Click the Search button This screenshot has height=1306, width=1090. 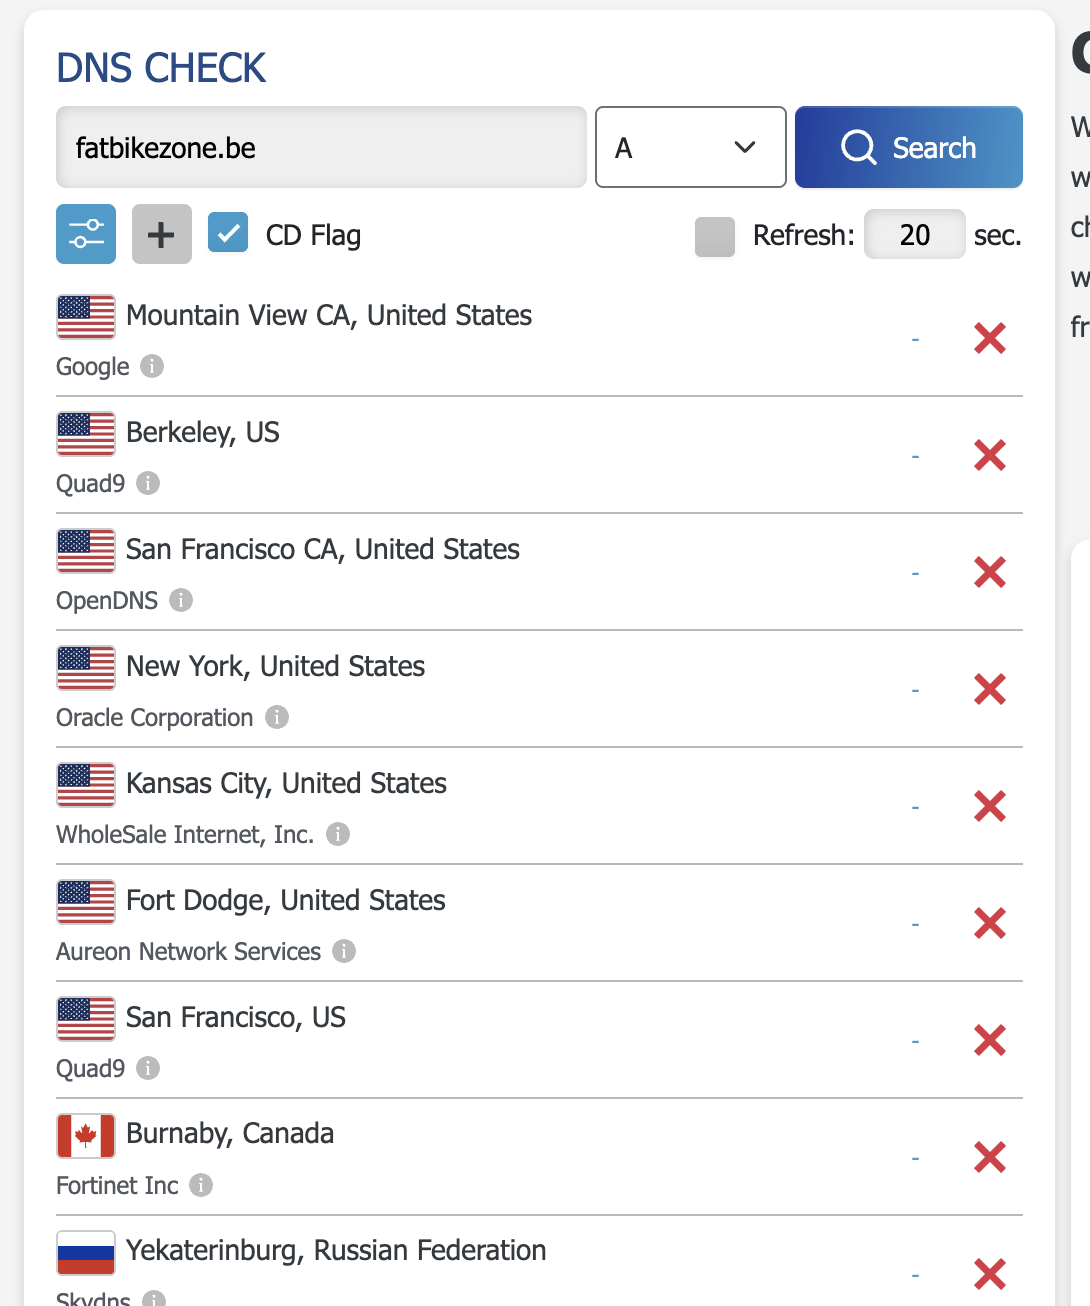[909, 147]
